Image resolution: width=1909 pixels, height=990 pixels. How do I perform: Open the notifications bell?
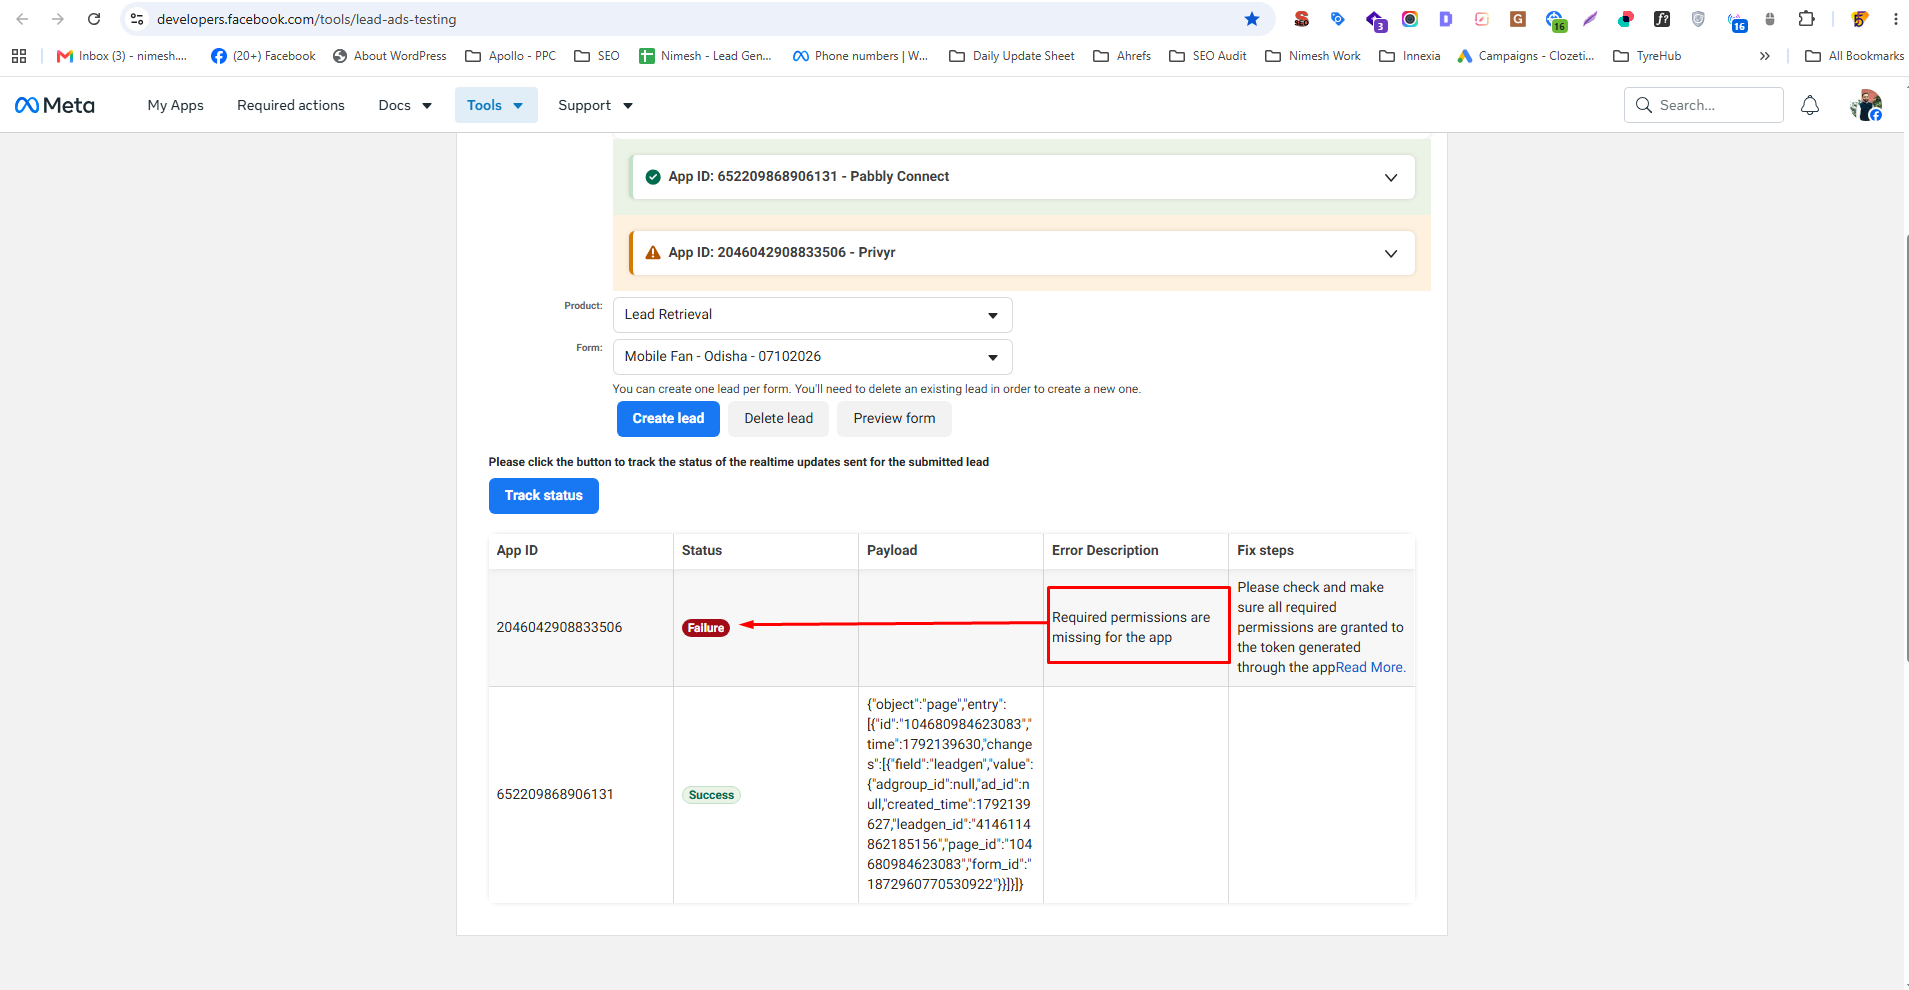point(1810,105)
